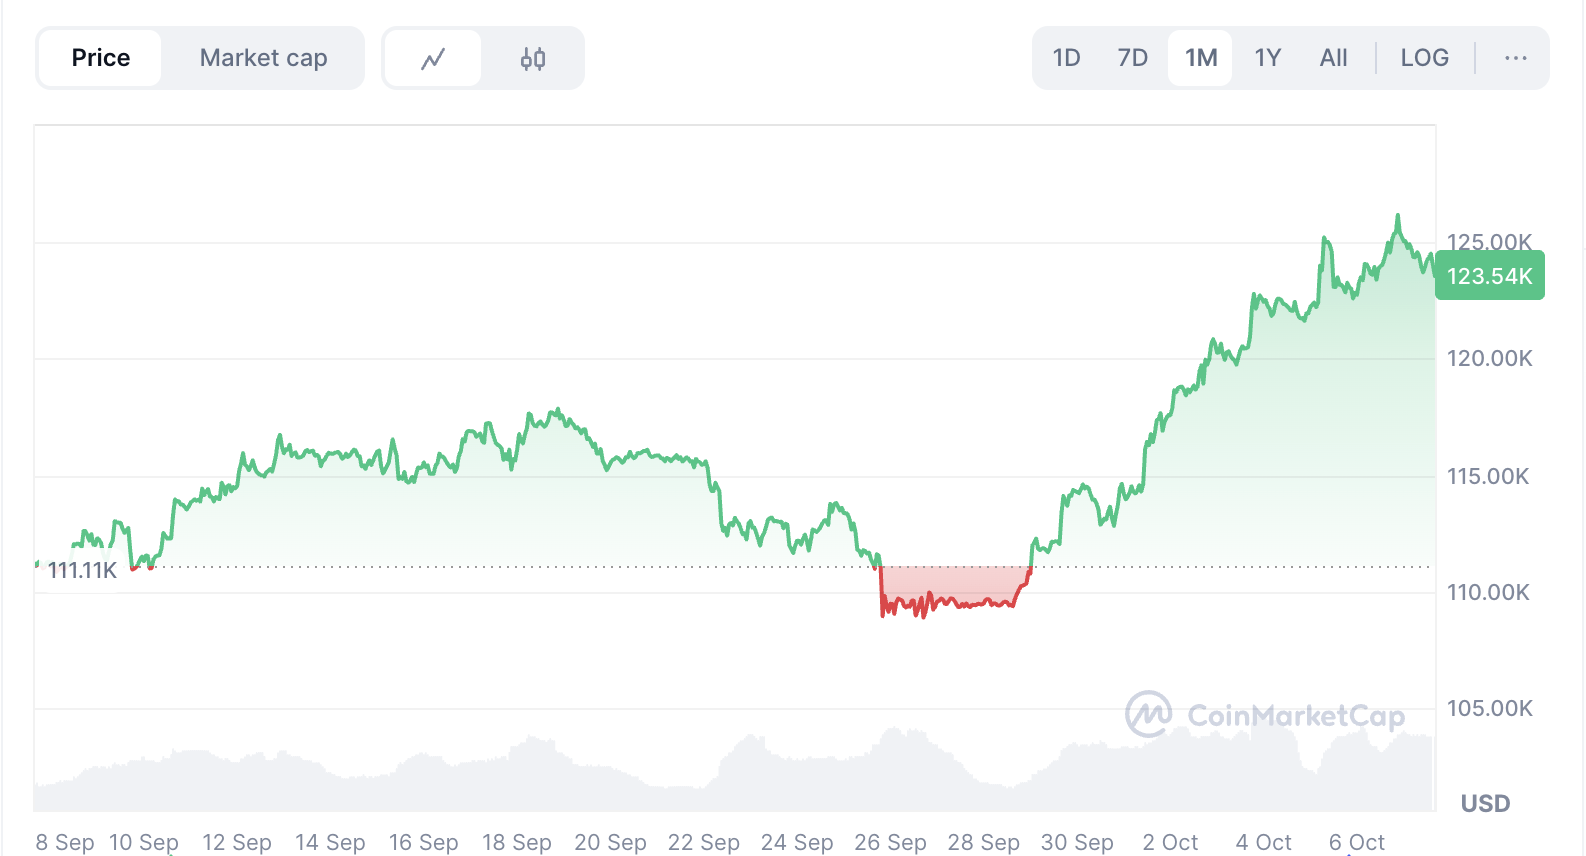This screenshot has height=856, width=1586.
Task: Set time range to 1Y
Action: [1267, 58]
